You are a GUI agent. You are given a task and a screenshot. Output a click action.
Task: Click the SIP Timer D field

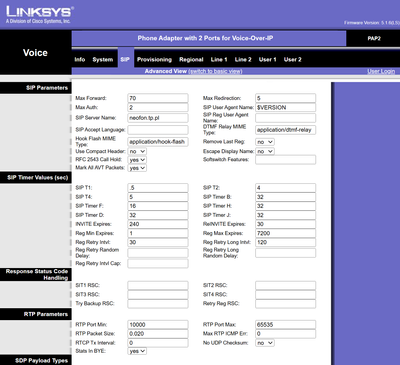[158, 215]
